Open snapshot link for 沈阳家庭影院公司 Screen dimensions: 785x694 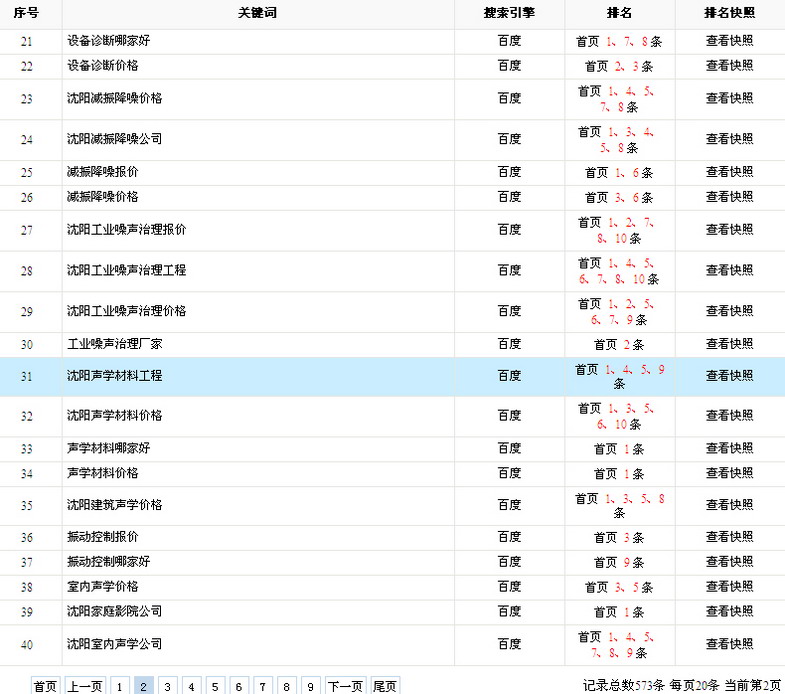[729, 612]
